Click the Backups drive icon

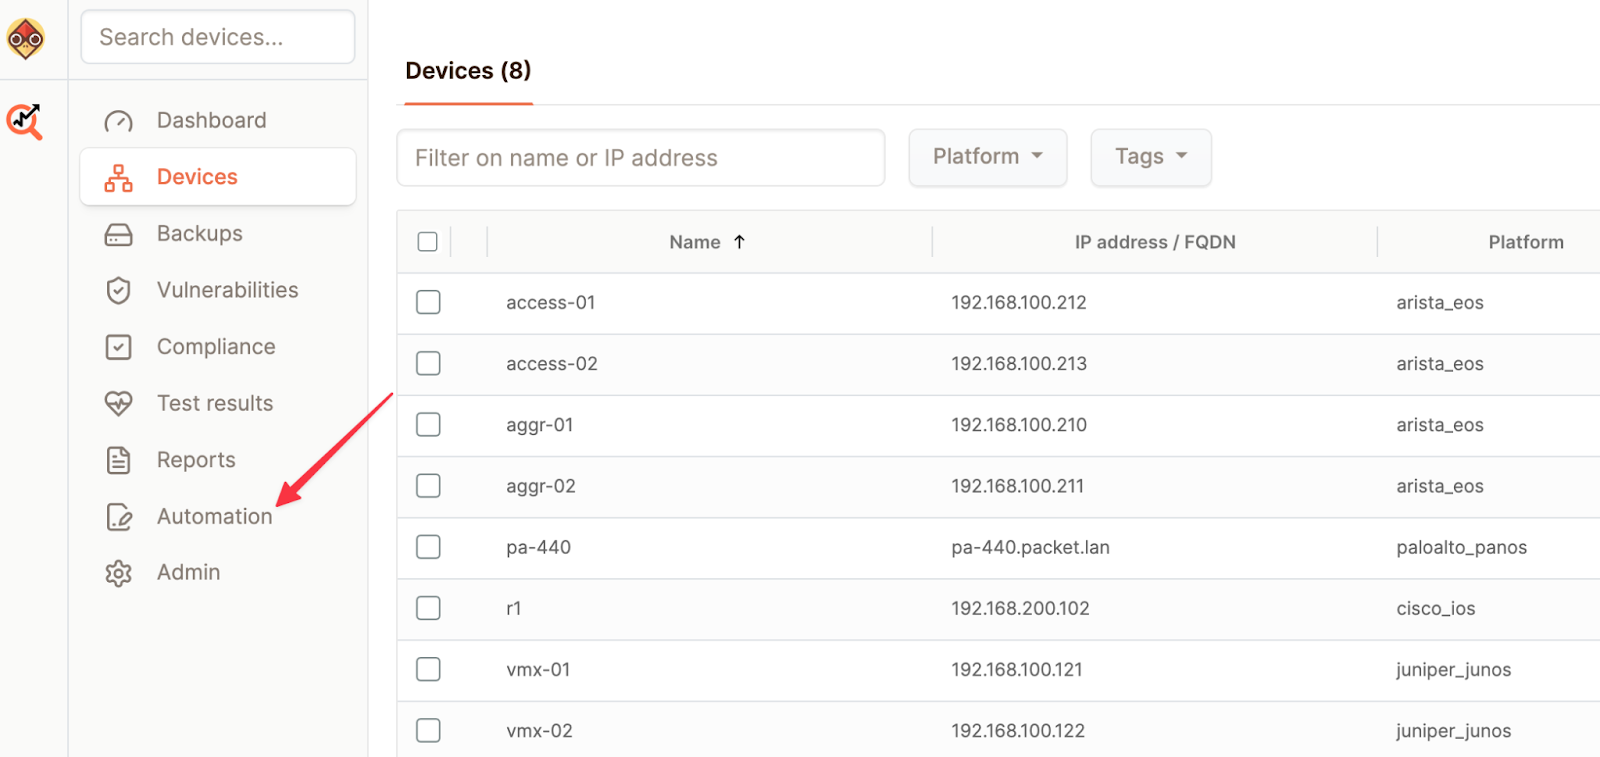pyautogui.click(x=118, y=234)
